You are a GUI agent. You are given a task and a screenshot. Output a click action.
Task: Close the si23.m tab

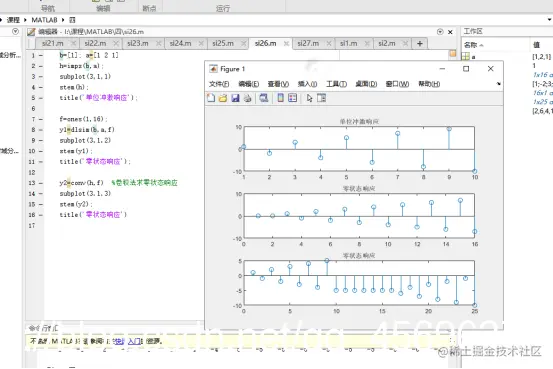tap(158, 43)
